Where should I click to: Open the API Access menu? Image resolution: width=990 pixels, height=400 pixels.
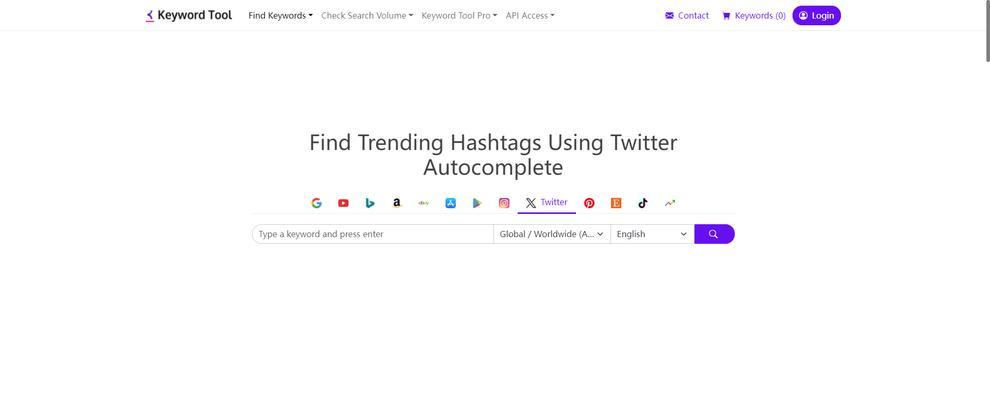coord(530,16)
